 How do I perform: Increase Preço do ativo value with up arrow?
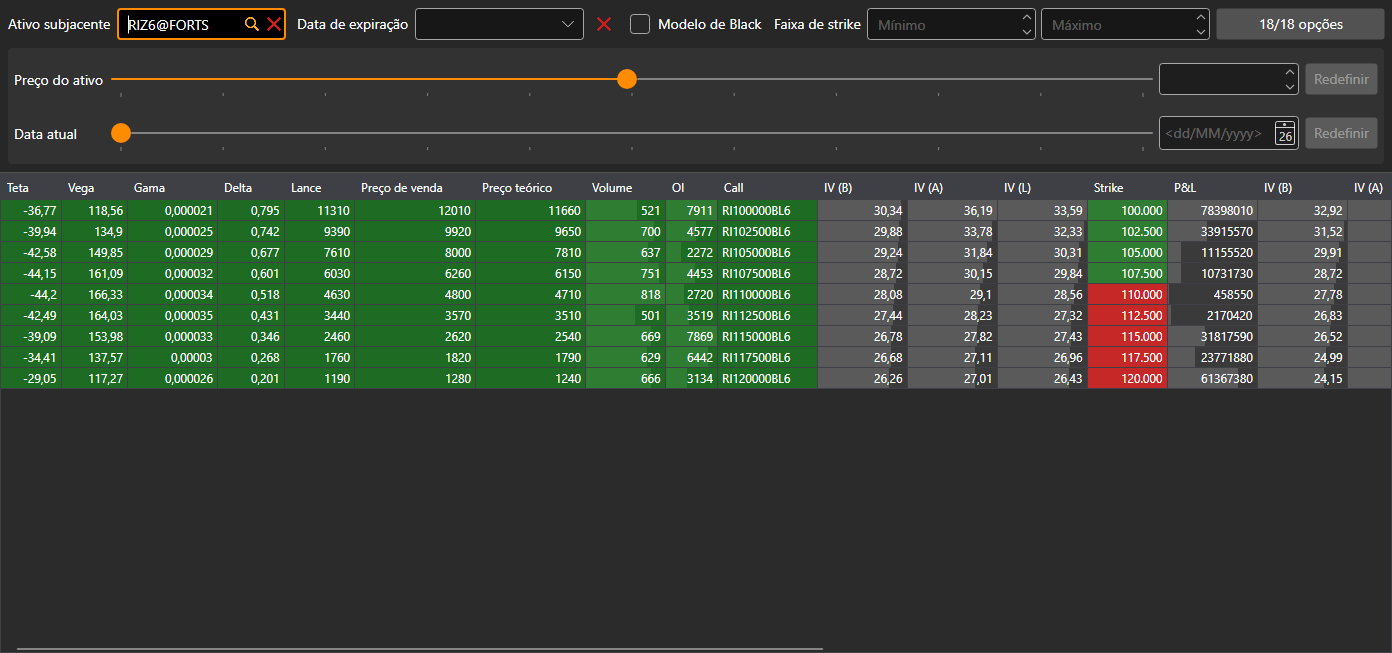(1289, 72)
